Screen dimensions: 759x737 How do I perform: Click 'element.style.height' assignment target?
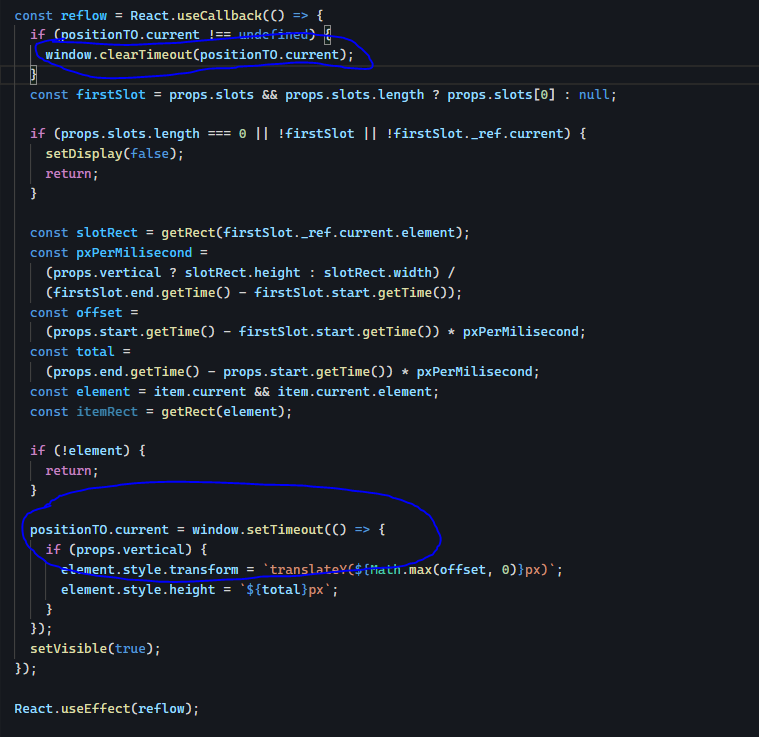138,590
